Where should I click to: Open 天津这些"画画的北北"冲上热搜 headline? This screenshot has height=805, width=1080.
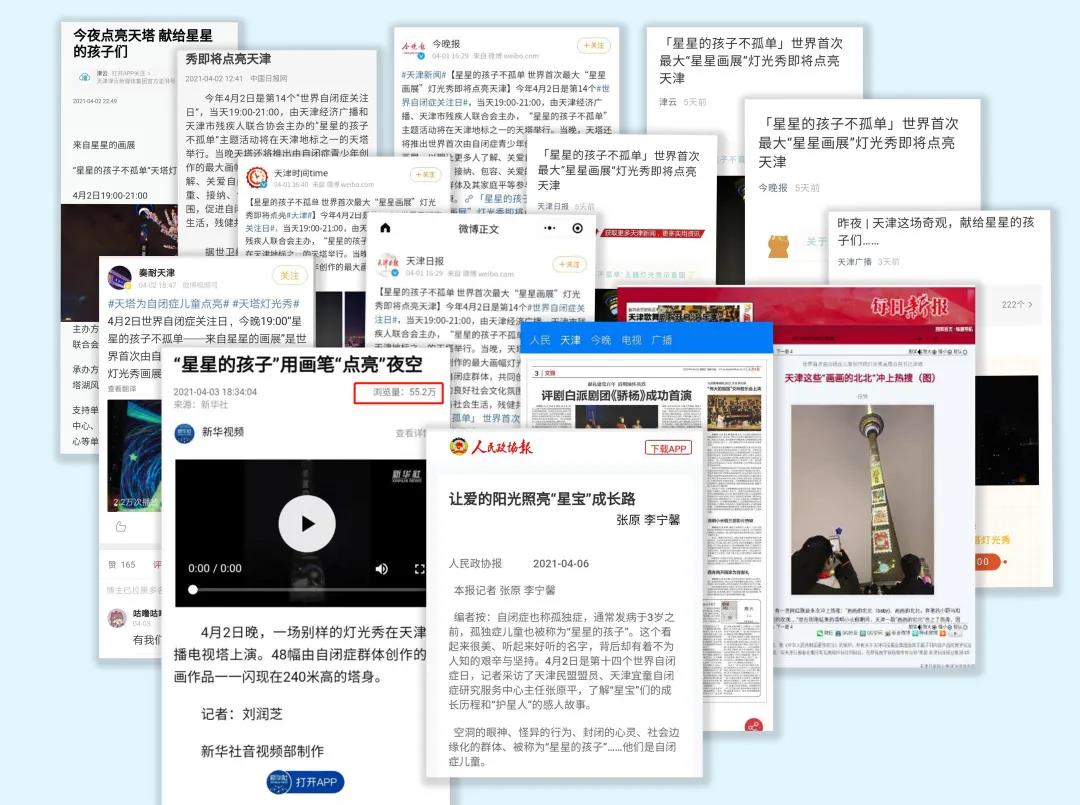pyautogui.click(x=860, y=378)
